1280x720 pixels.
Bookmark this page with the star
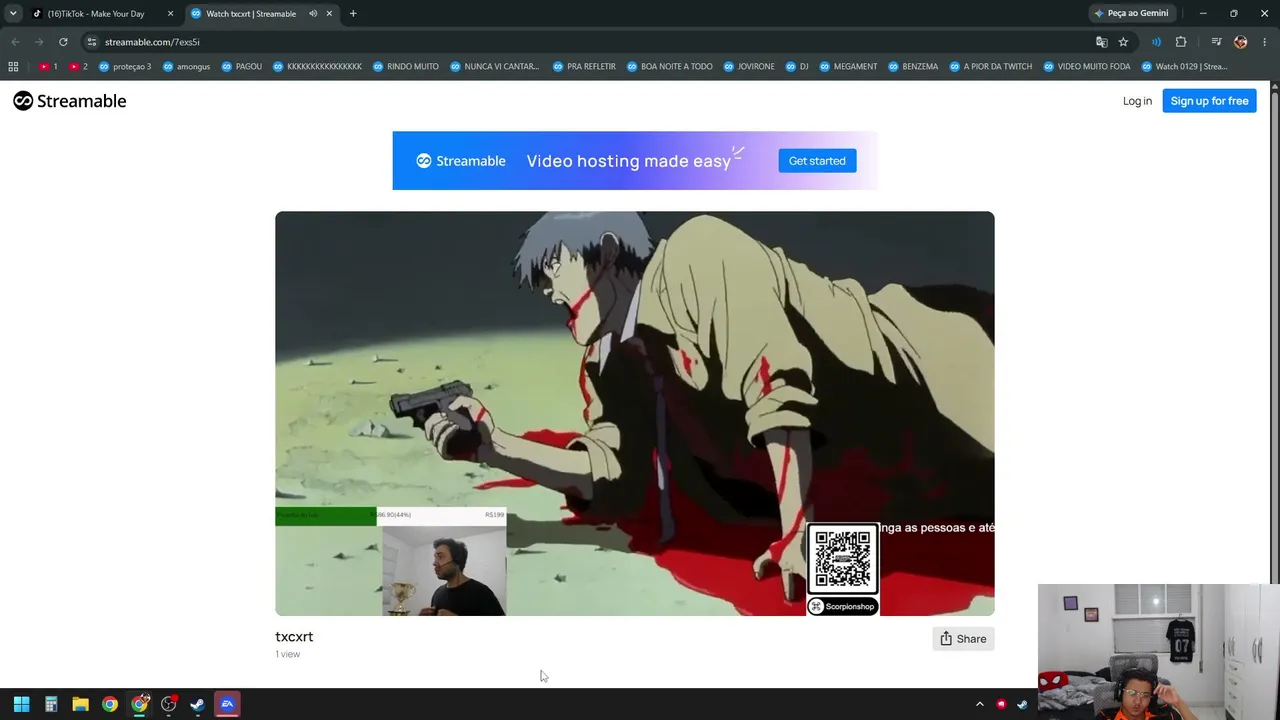coord(1123,42)
